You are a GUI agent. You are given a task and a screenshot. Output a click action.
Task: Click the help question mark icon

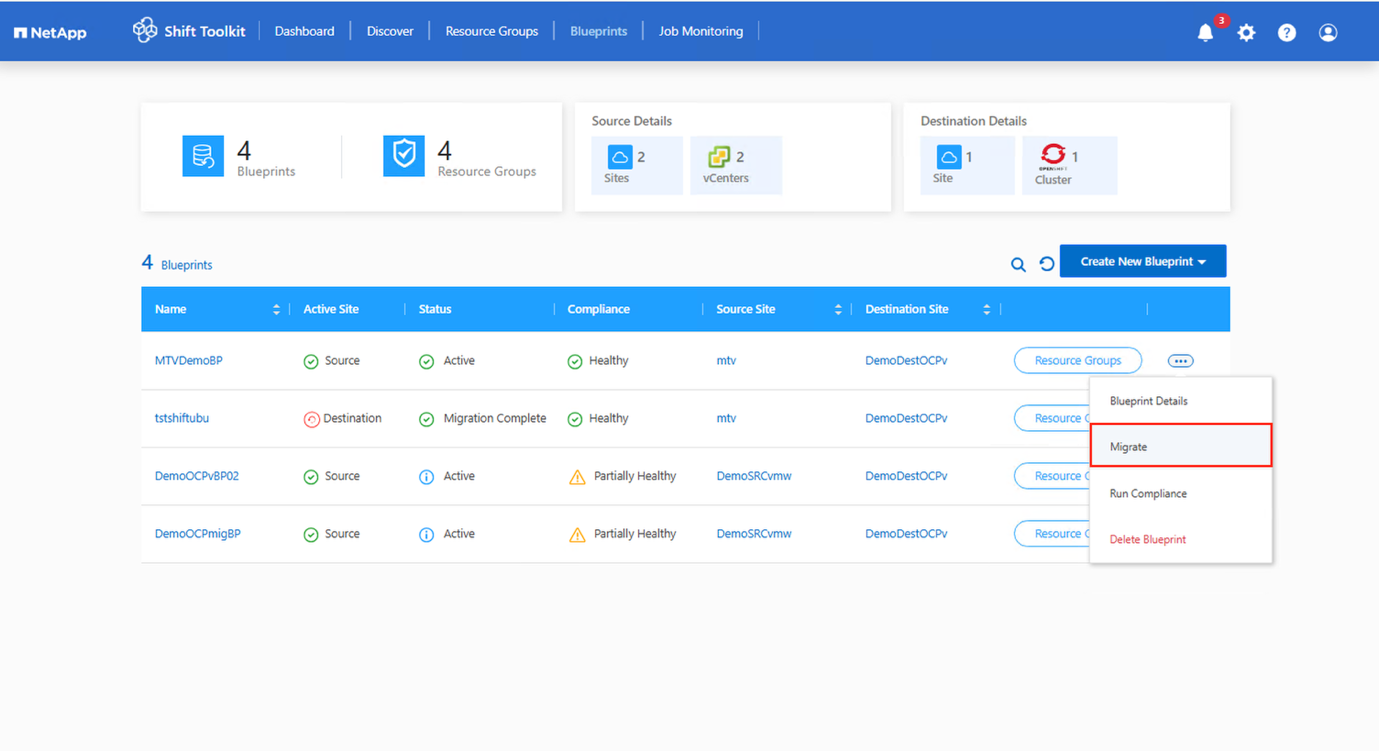pyautogui.click(x=1287, y=33)
